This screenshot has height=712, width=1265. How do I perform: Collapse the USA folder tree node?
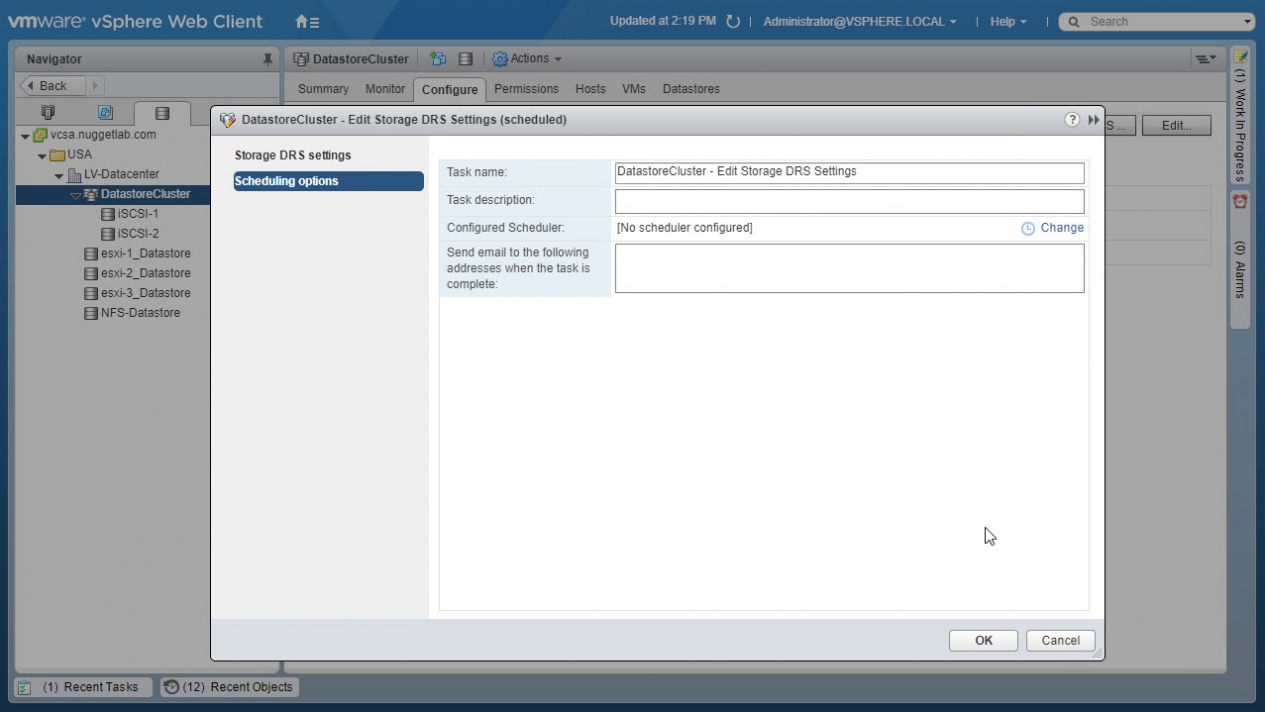click(x=42, y=156)
